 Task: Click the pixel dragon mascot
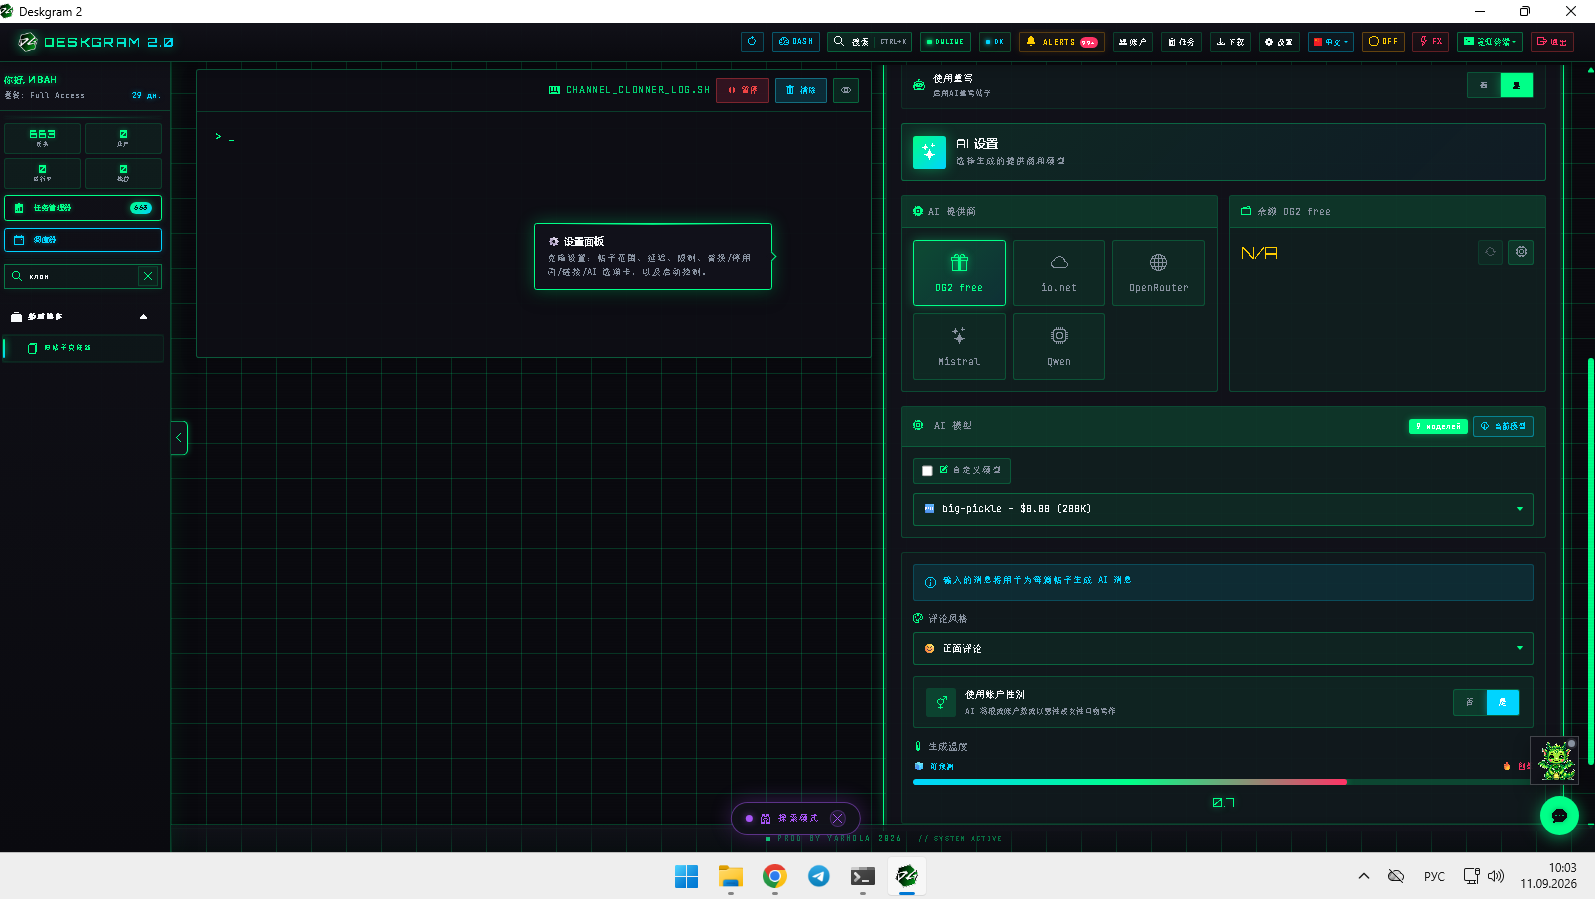pos(1556,761)
